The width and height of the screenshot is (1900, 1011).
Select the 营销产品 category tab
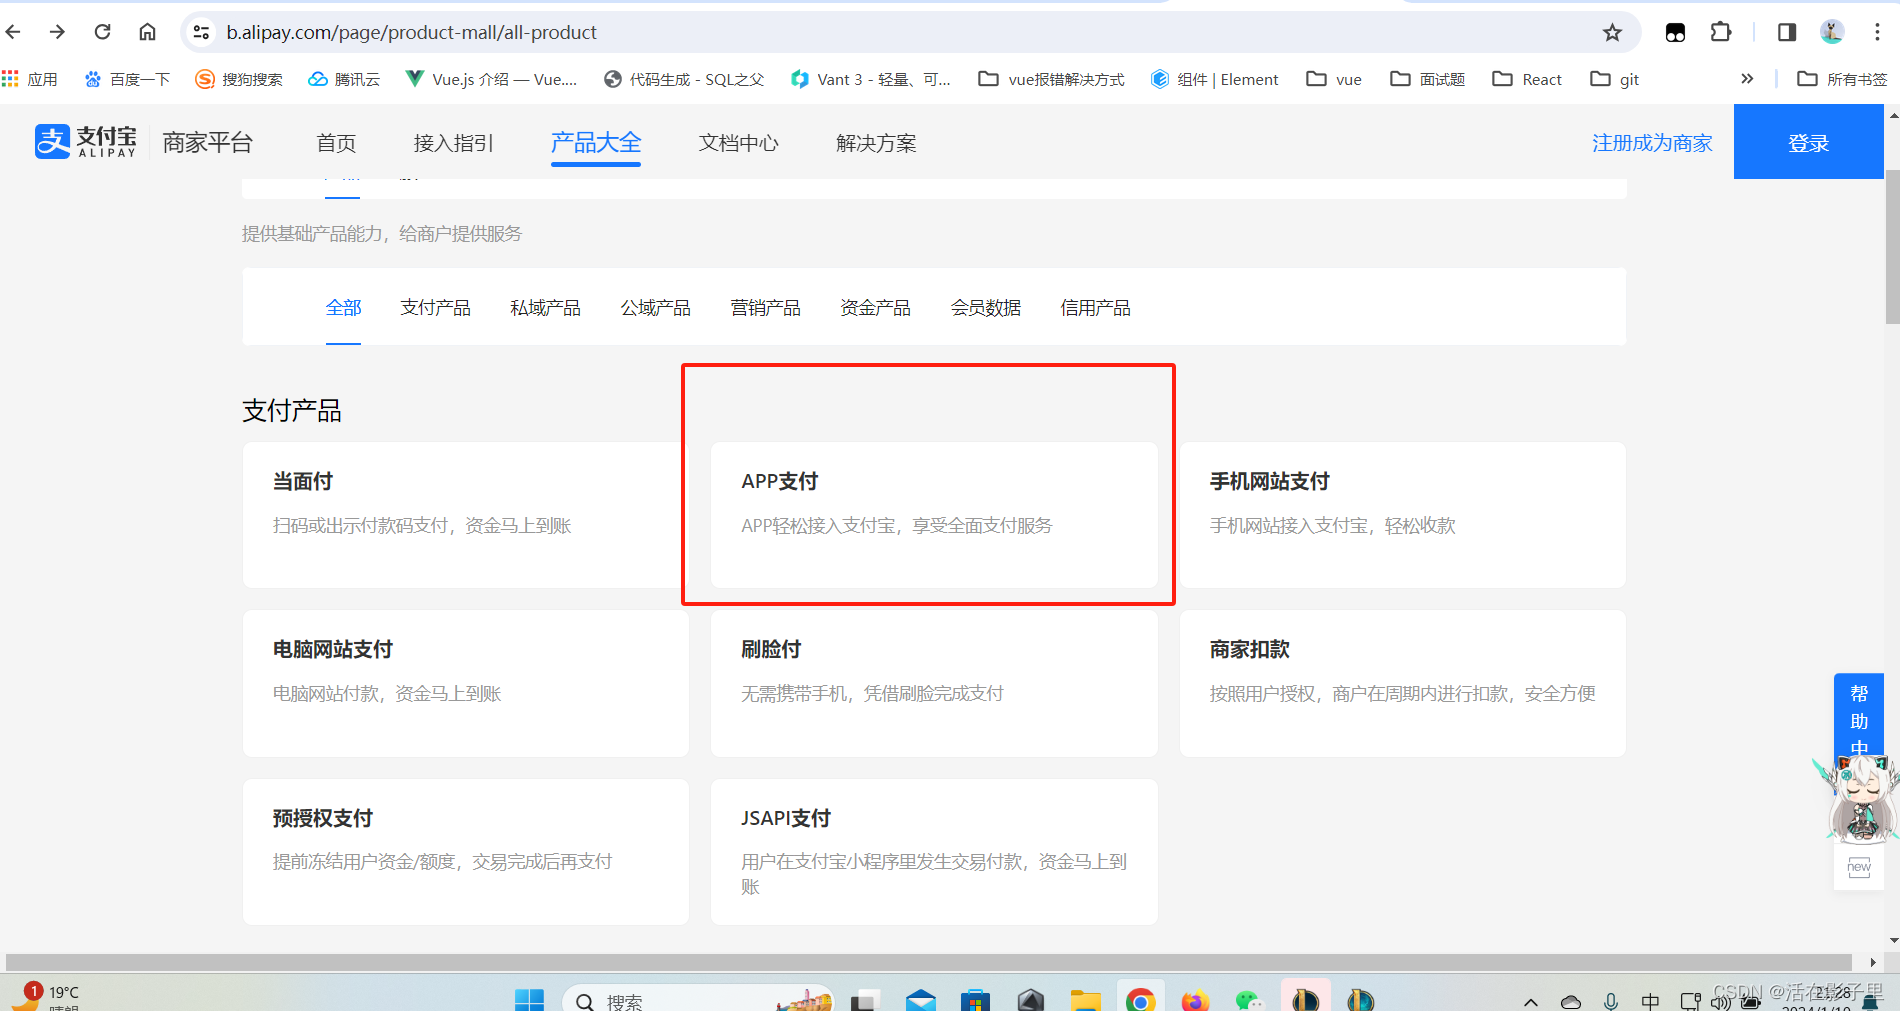pyautogui.click(x=765, y=308)
